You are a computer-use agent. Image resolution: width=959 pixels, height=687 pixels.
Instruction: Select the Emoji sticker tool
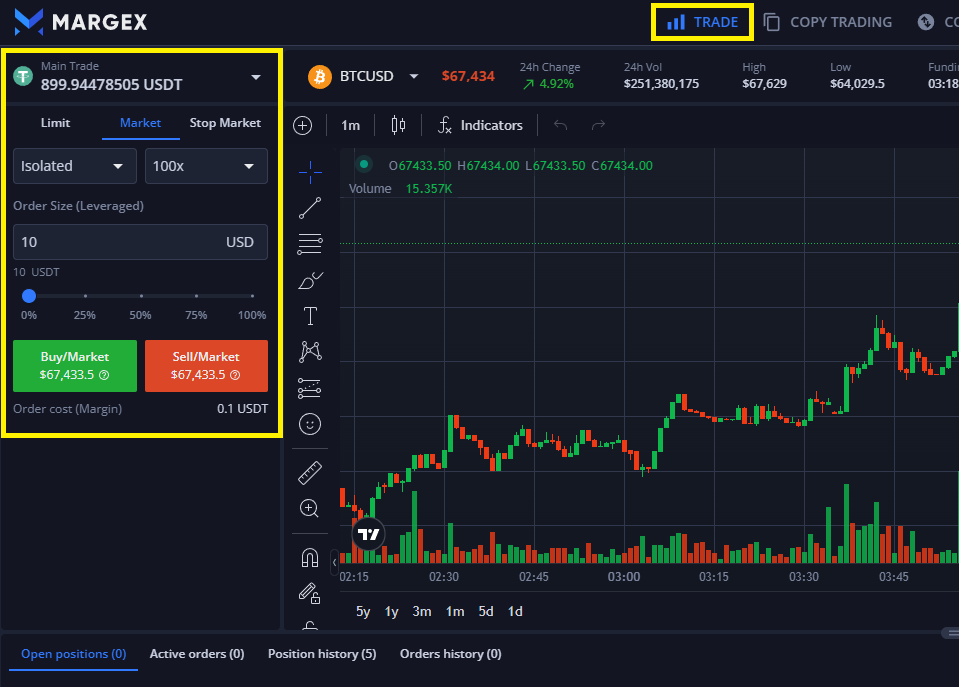pyautogui.click(x=309, y=423)
